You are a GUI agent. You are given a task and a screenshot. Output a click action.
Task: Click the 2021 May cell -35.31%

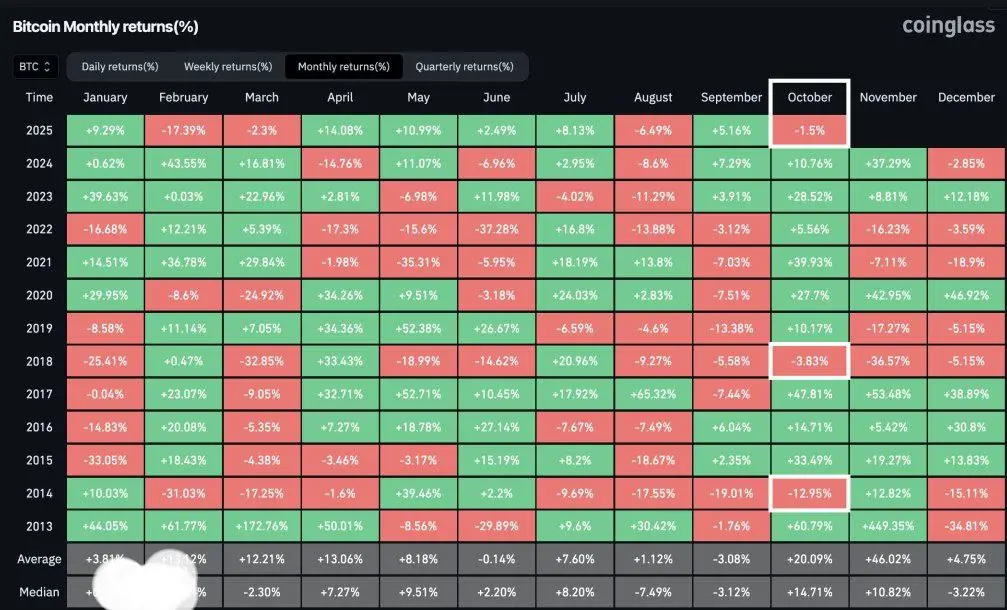(x=419, y=262)
